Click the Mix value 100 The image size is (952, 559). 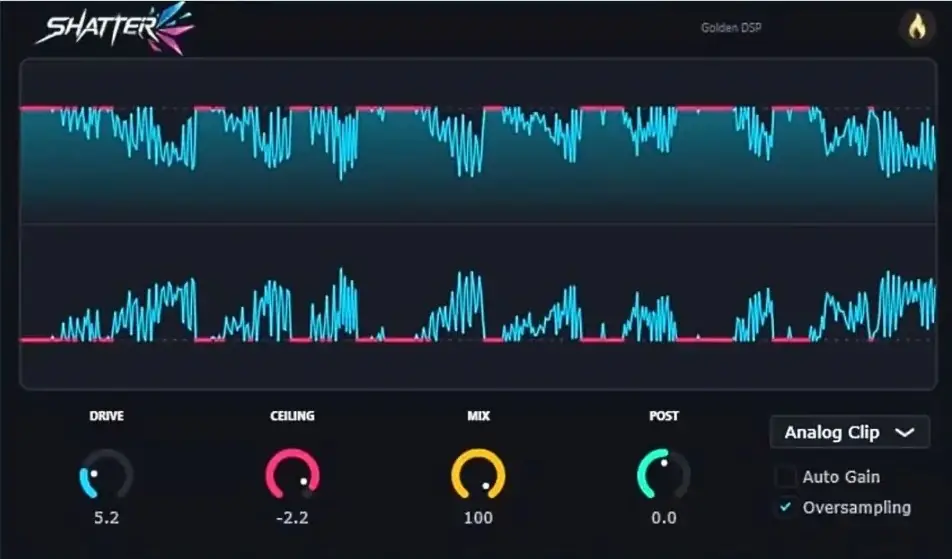tap(478, 518)
